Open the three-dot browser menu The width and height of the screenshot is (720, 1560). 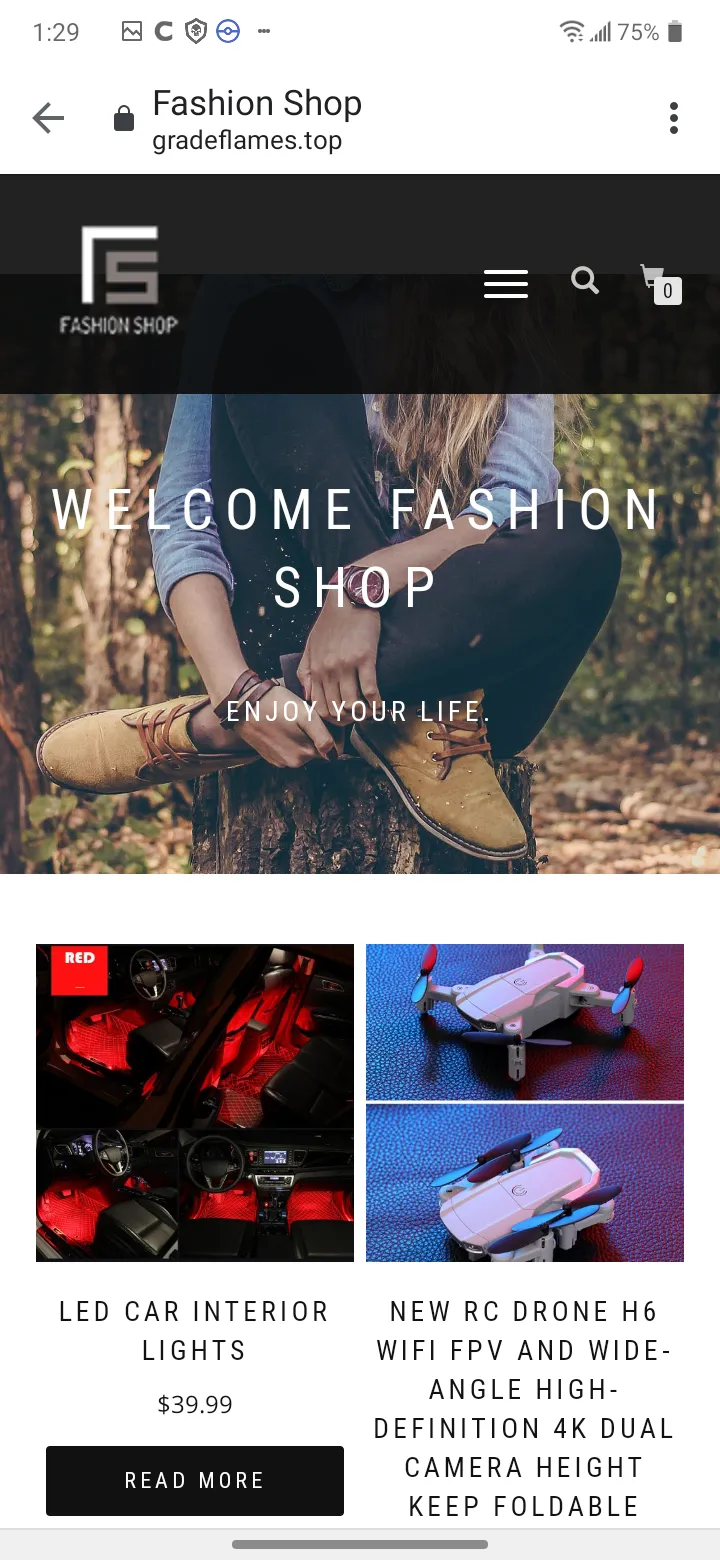tap(674, 118)
